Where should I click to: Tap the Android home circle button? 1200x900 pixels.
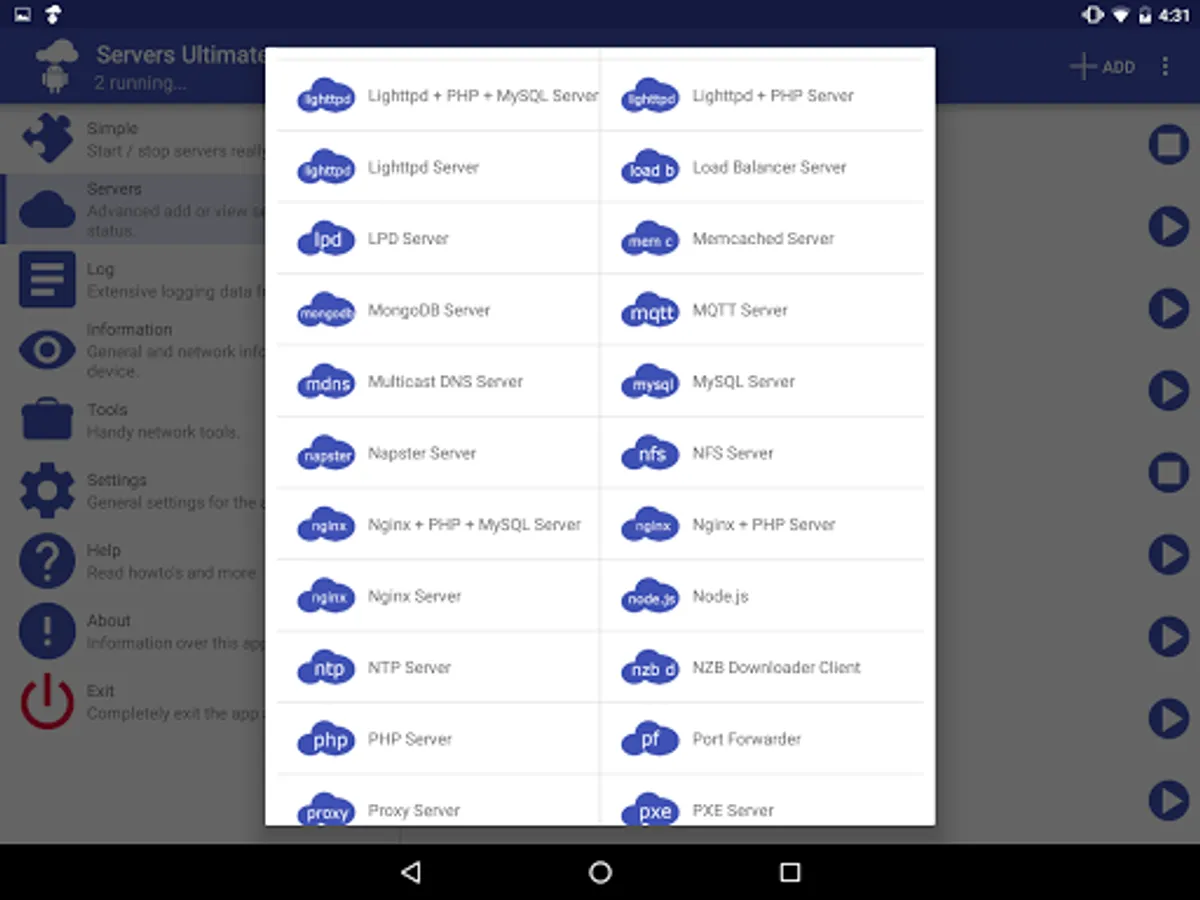(x=600, y=872)
